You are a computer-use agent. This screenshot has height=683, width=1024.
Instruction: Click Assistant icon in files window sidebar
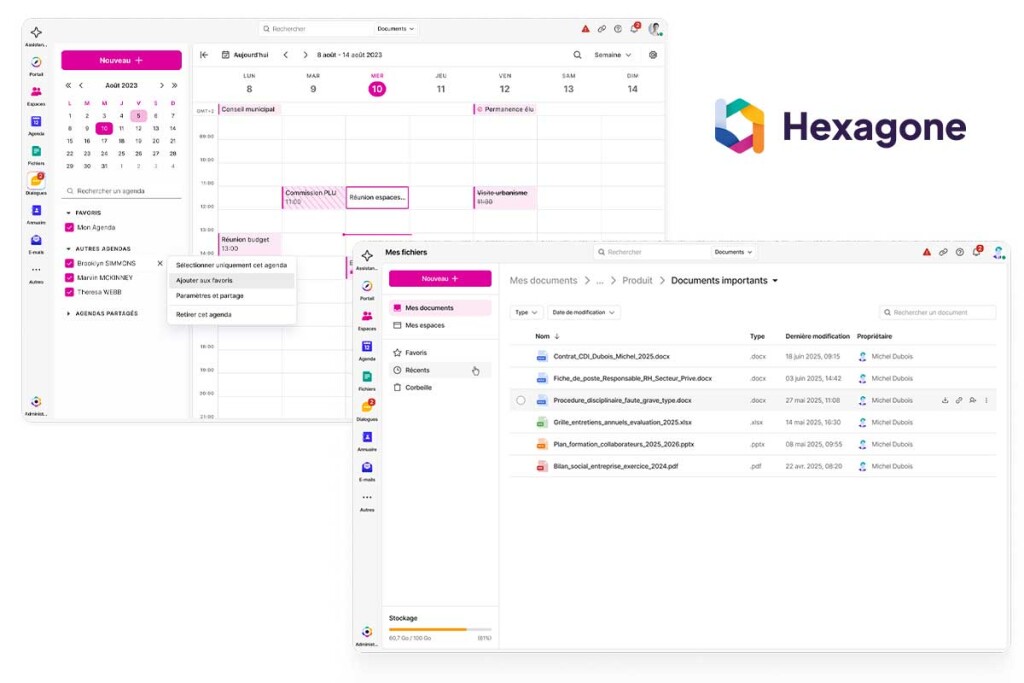coord(367,255)
